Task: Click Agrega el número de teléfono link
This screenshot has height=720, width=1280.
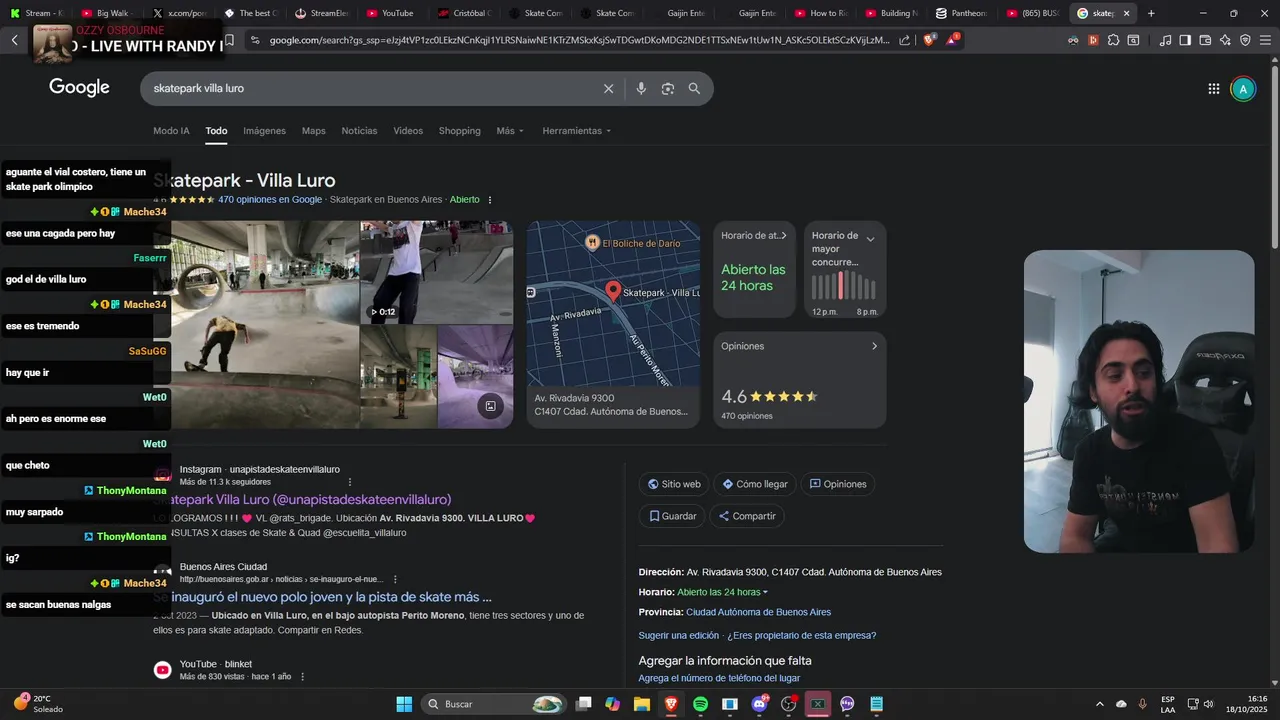Action: point(719,678)
